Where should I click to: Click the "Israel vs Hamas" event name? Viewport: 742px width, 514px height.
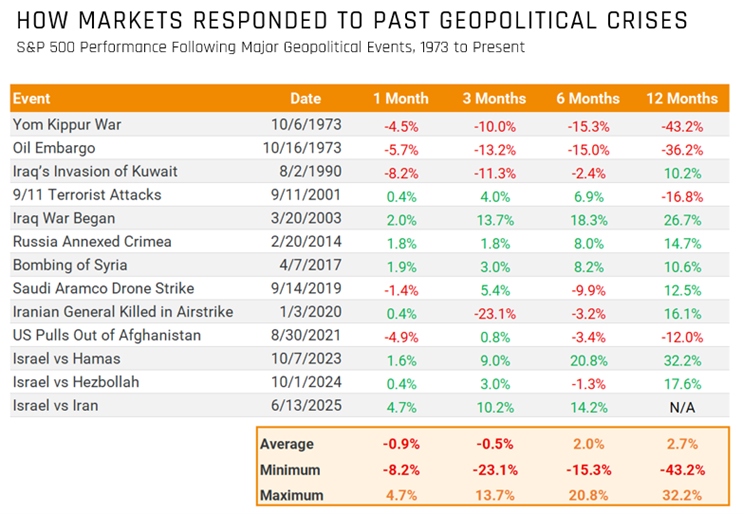click(x=65, y=359)
